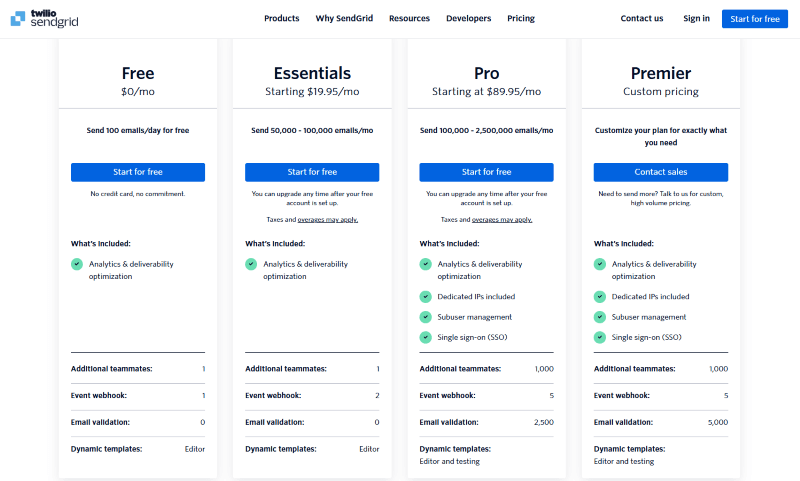The image size is (800, 481).
Task: Click the Pro Subuser management checkmark icon
Action: coord(426,317)
